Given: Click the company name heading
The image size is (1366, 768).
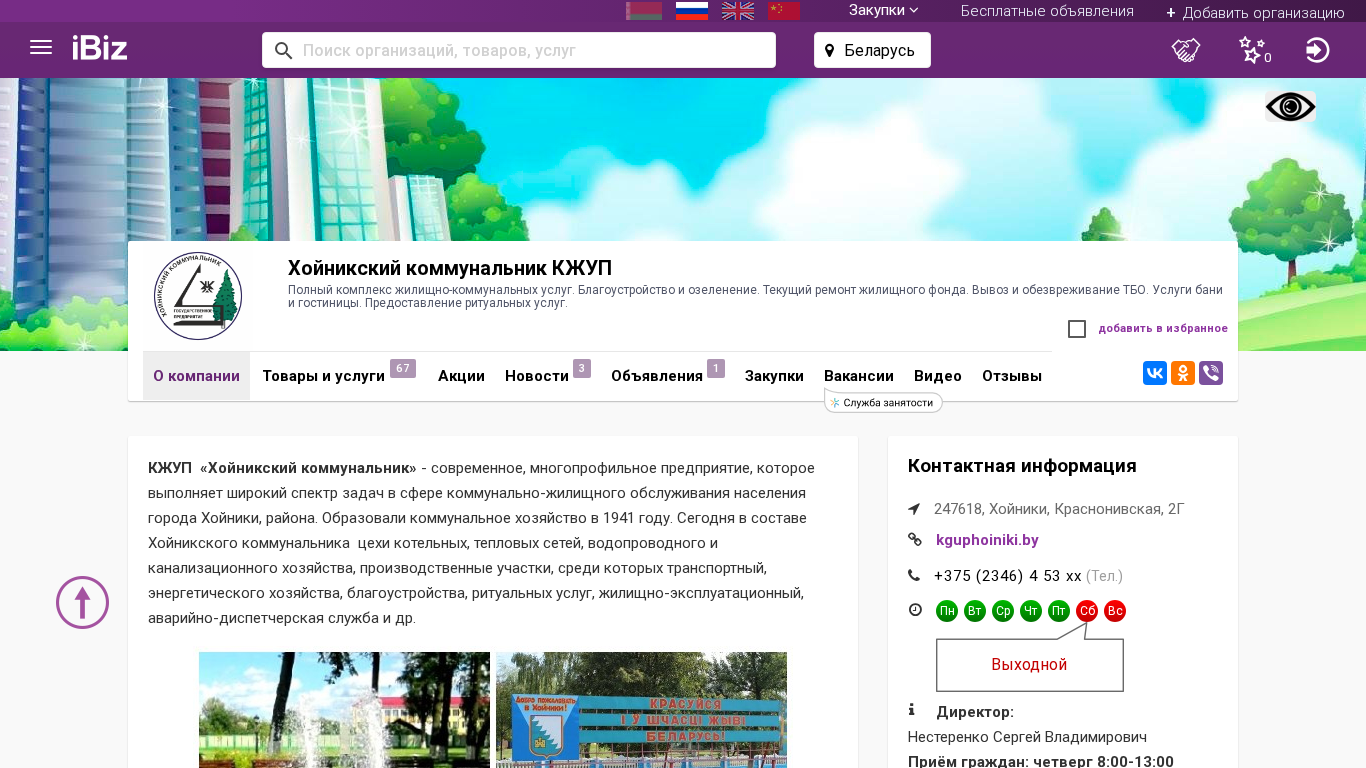Looking at the screenshot, I should point(450,268).
